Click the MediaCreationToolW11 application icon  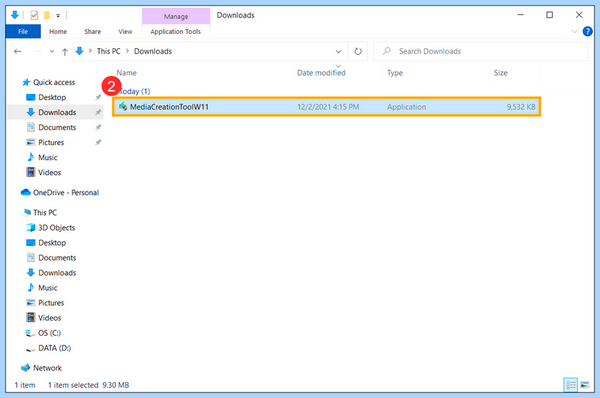(123, 106)
